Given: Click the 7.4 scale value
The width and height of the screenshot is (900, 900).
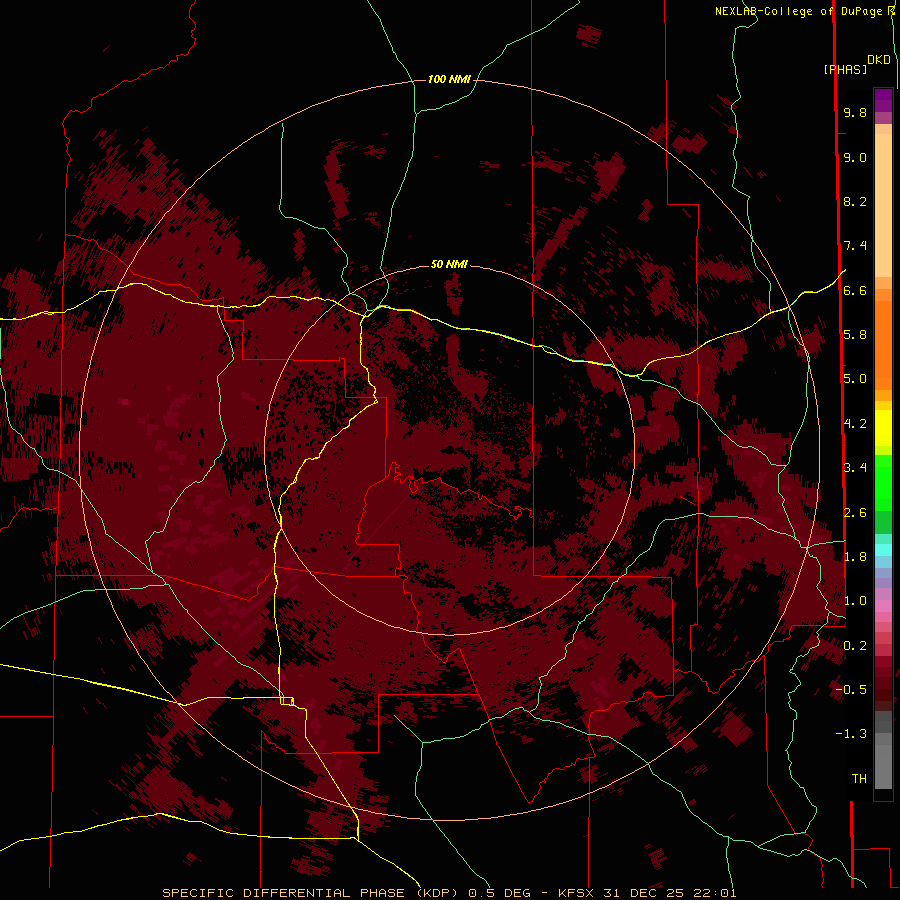Looking at the screenshot, I should click(855, 246).
